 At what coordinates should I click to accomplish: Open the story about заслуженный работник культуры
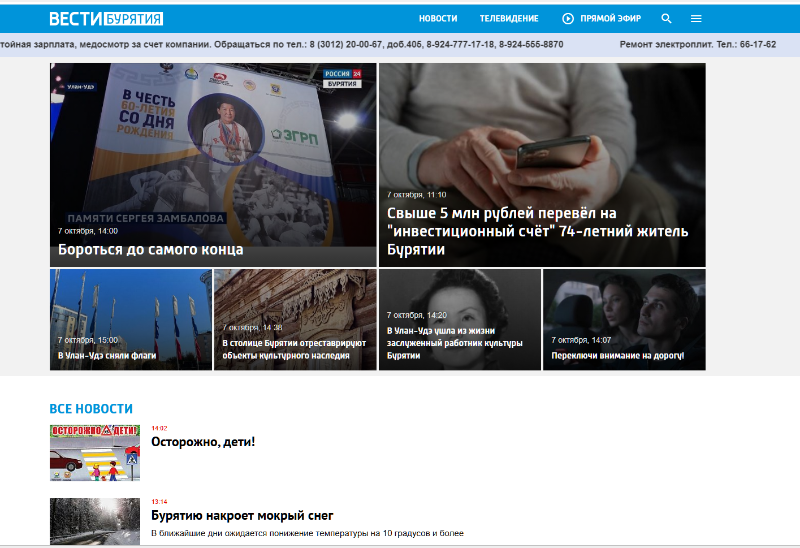455,343
